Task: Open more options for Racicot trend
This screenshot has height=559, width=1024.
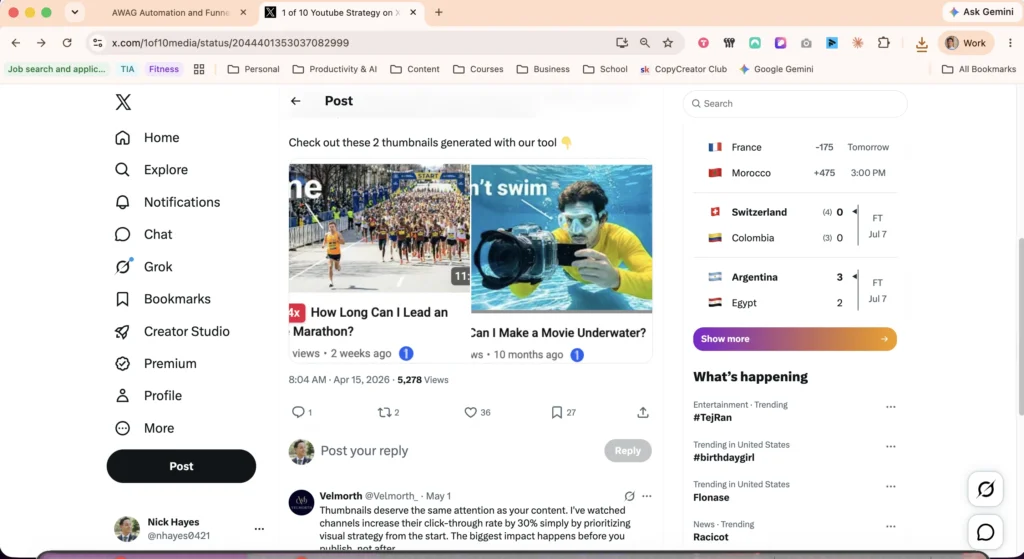Action: pyautogui.click(x=890, y=526)
